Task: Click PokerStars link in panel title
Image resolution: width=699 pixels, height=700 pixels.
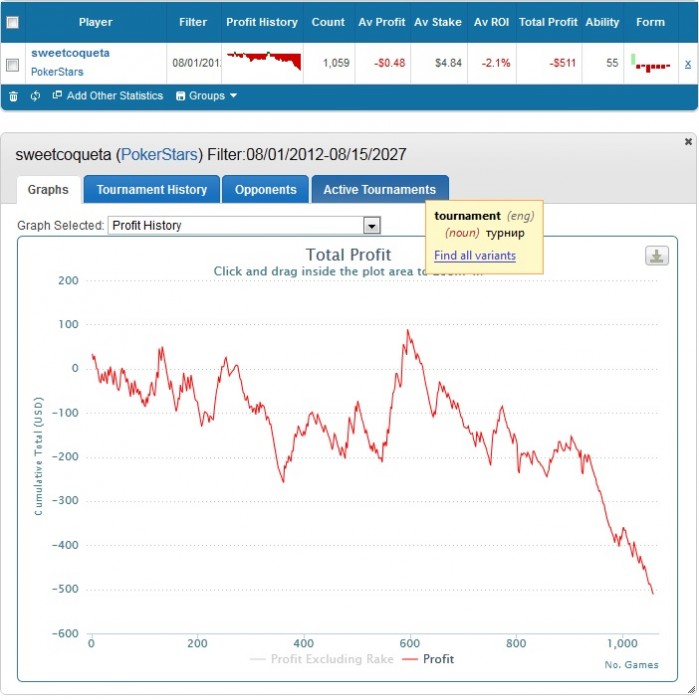Action: (159, 154)
